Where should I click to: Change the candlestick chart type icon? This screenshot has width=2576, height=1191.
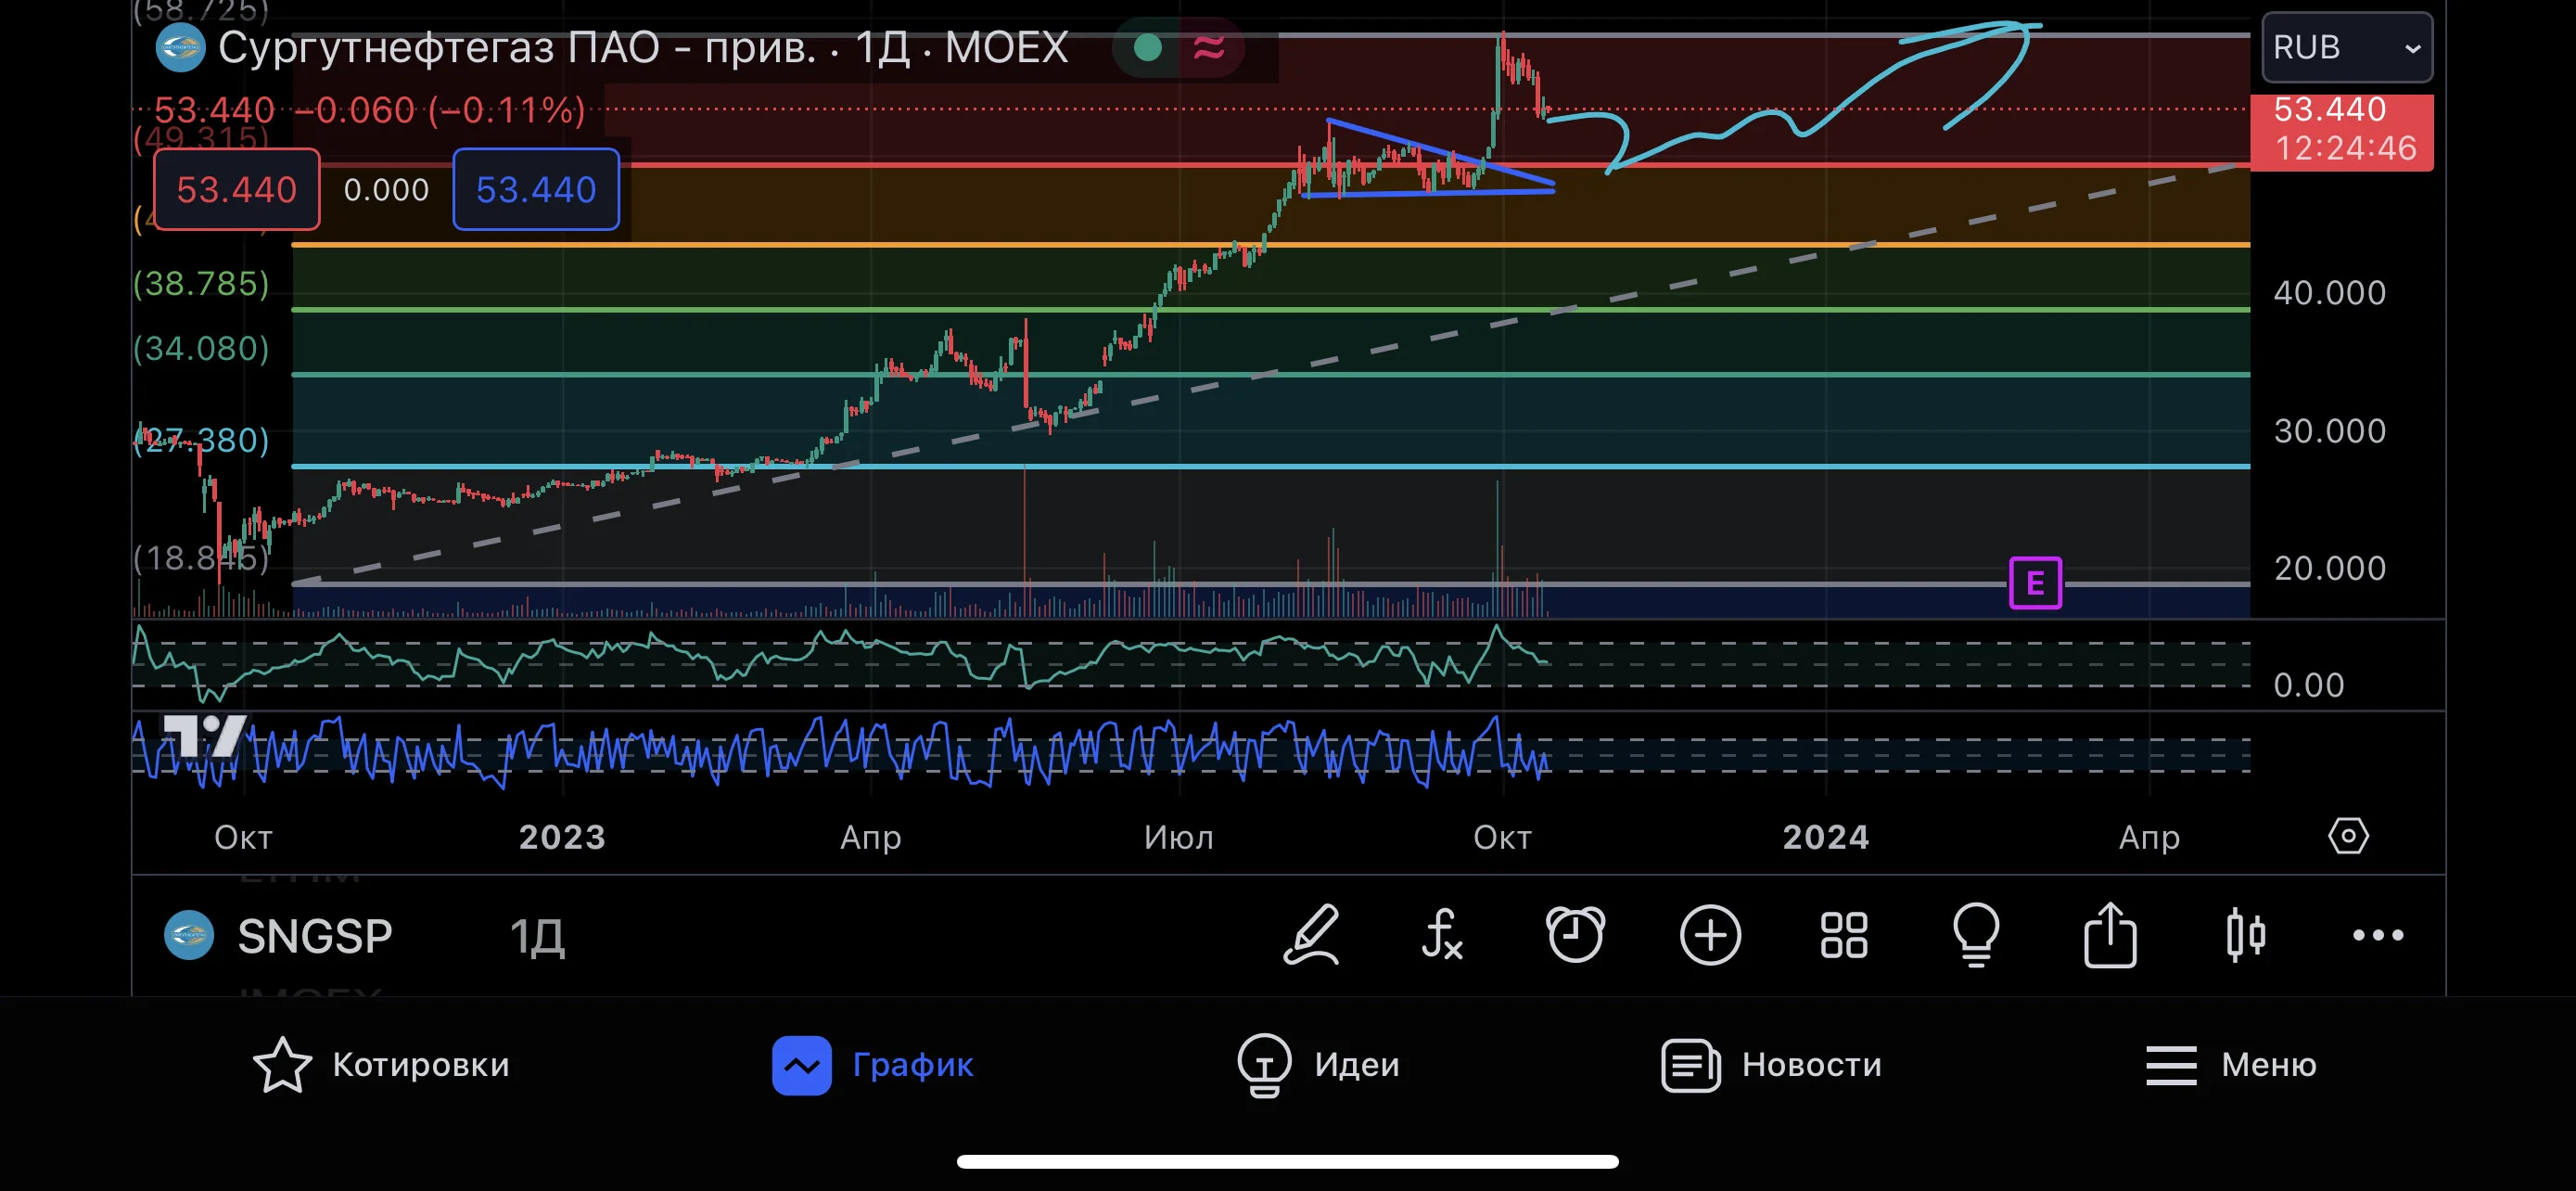(2245, 935)
